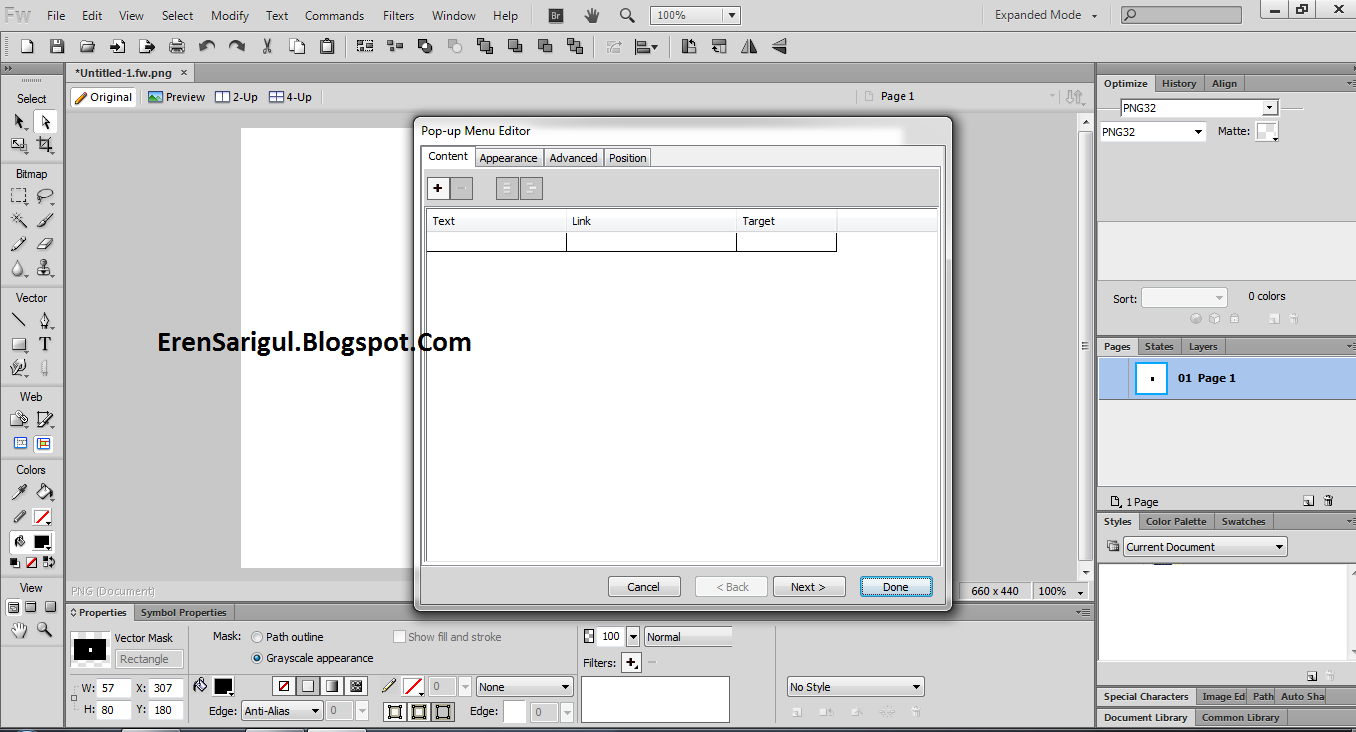The height and width of the screenshot is (732, 1356).
Task: Select the Magic Wand tool
Action: 19,220
